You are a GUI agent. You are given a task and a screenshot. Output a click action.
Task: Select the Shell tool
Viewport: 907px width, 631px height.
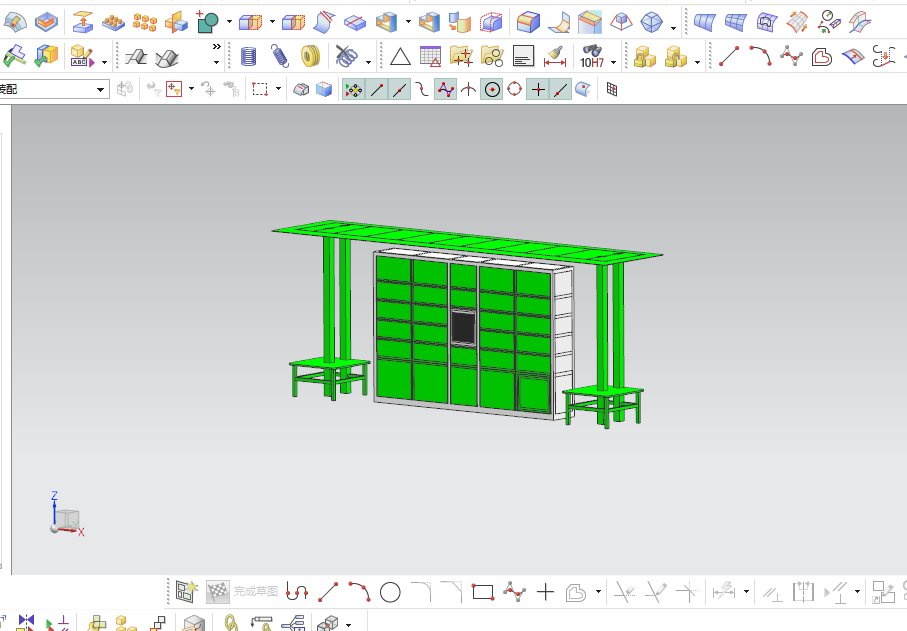pyautogui.click(x=386, y=22)
